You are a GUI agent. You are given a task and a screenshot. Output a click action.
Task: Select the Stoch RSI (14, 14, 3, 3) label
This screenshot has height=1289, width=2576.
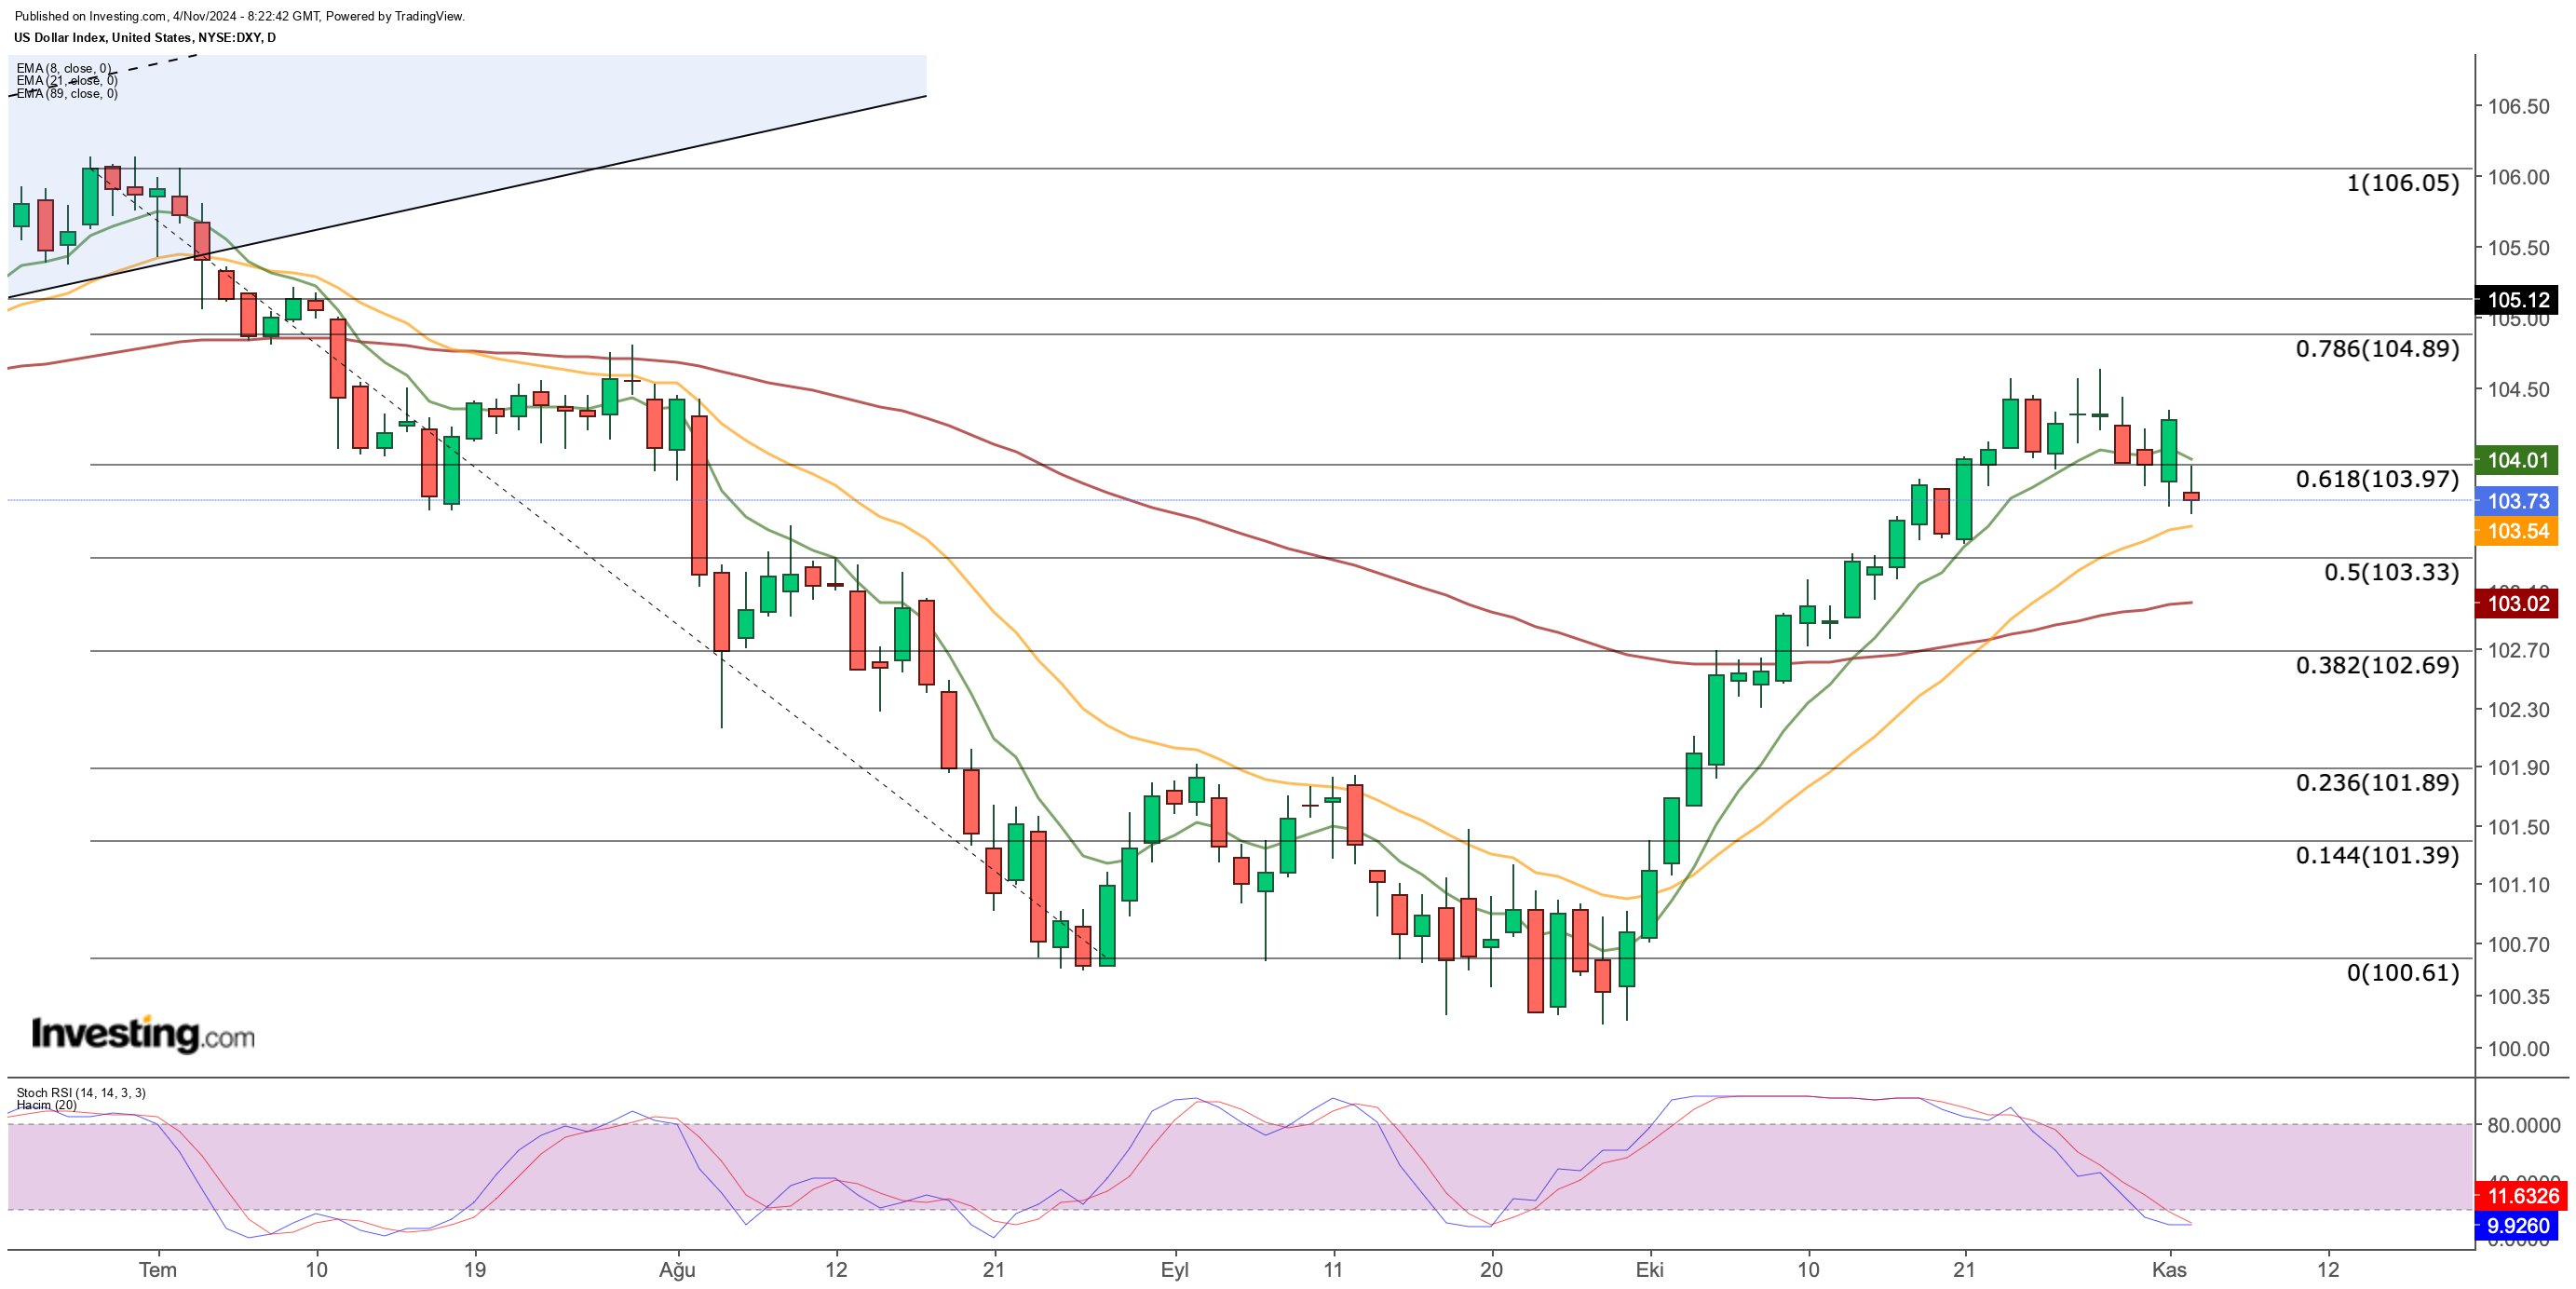click(81, 1092)
